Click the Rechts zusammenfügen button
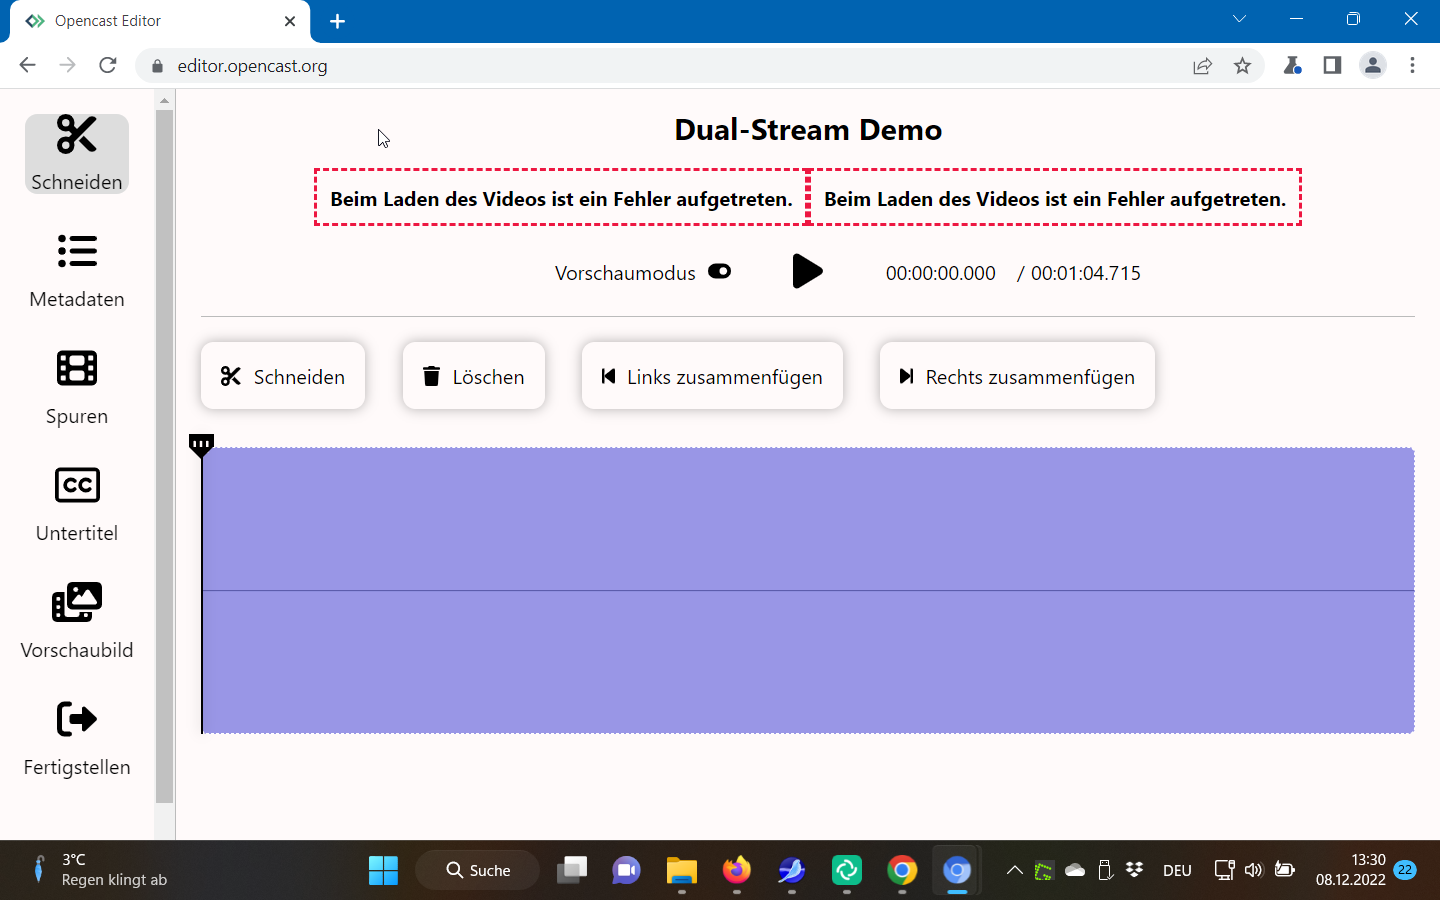Screen dimensions: 1440x900 1016,376
